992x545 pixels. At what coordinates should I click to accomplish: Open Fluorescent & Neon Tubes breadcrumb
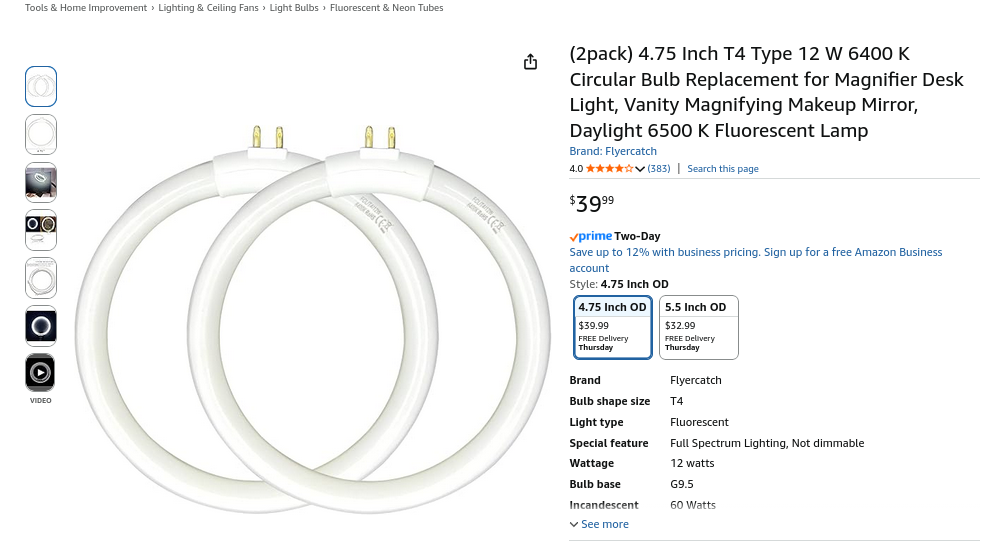386,8
